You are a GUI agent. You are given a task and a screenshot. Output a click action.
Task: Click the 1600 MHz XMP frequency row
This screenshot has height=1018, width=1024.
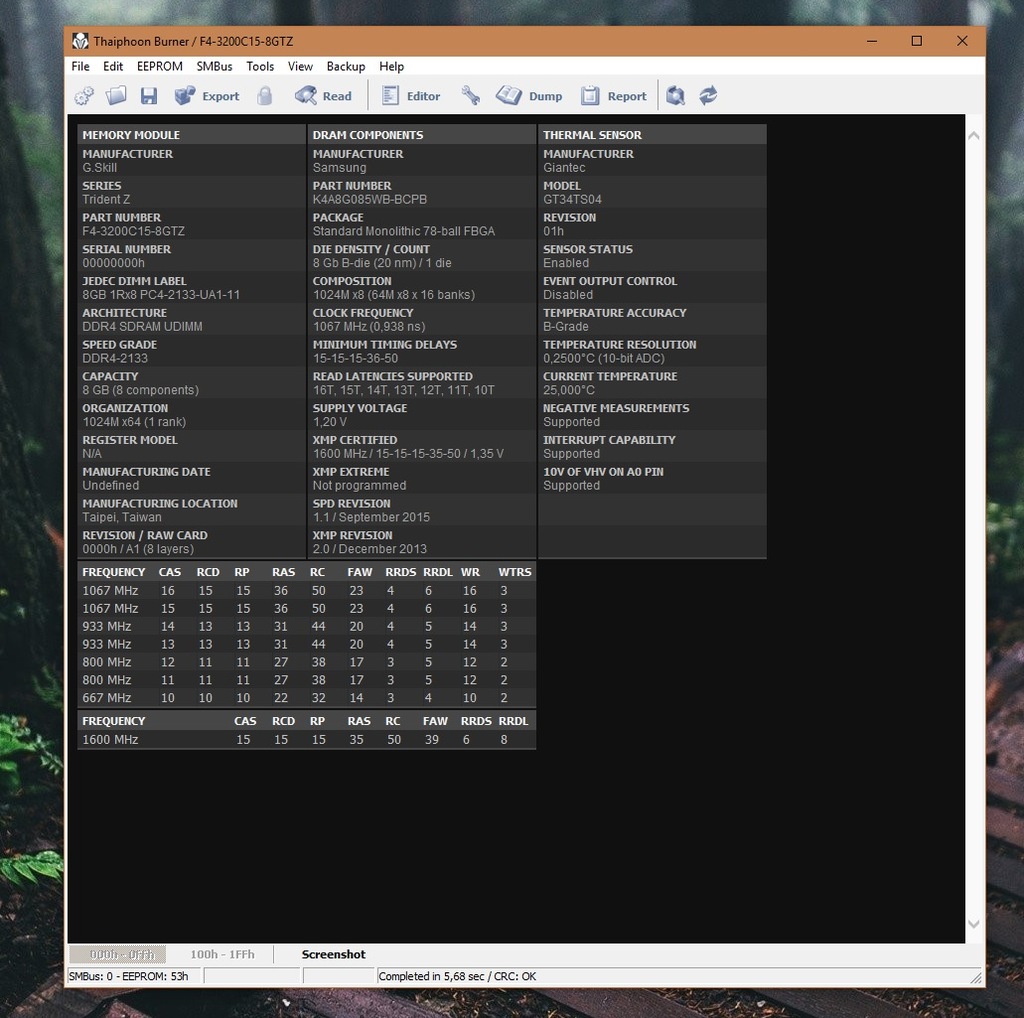click(306, 740)
